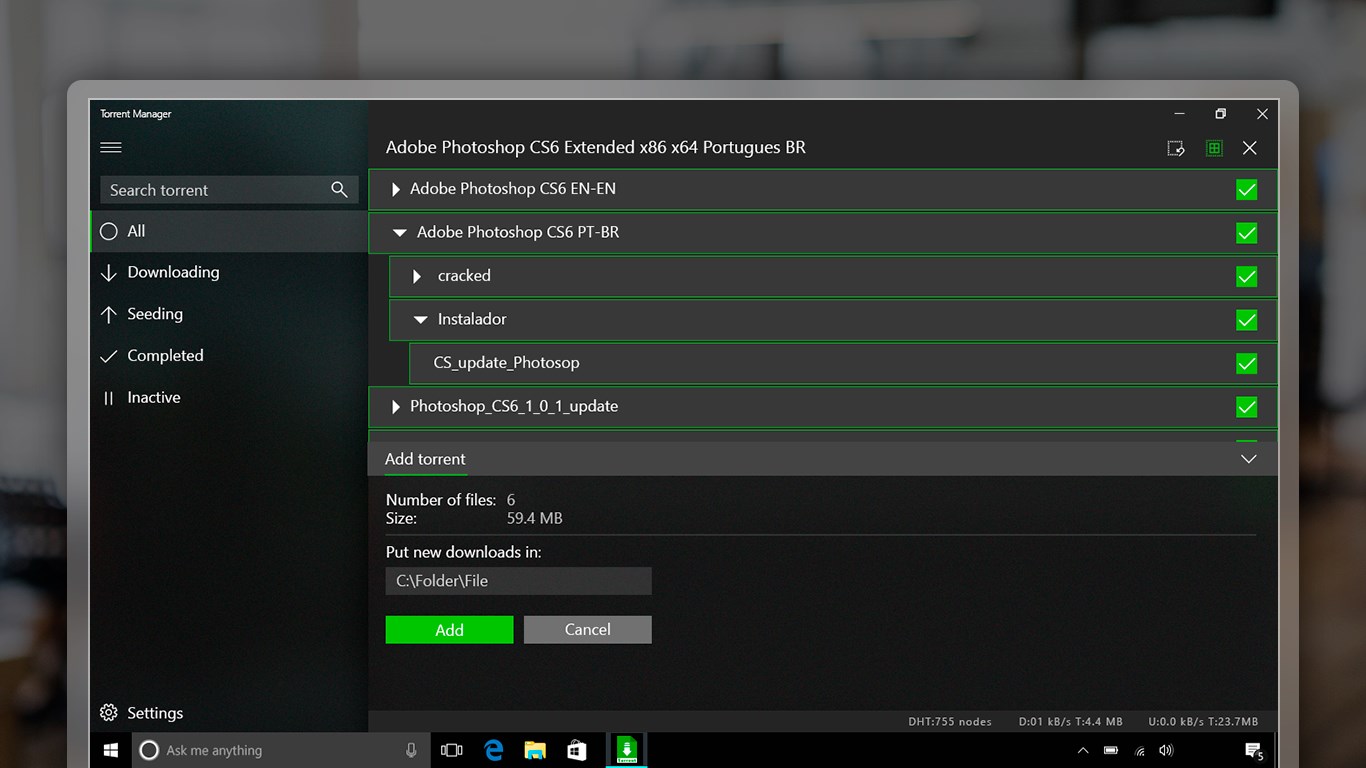The height and width of the screenshot is (768, 1366).
Task: Toggle the CS_update_Photosop checkbox
Action: coord(1247,364)
